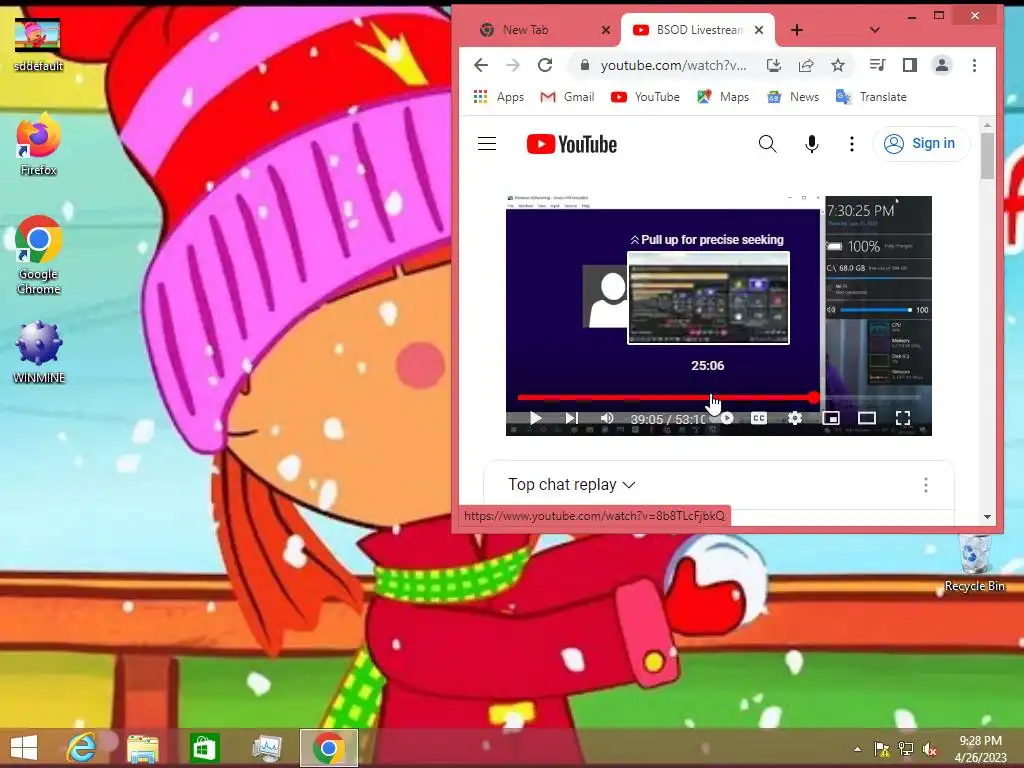
Task: Open the Apps bookmark
Action: click(x=499, y=97)
